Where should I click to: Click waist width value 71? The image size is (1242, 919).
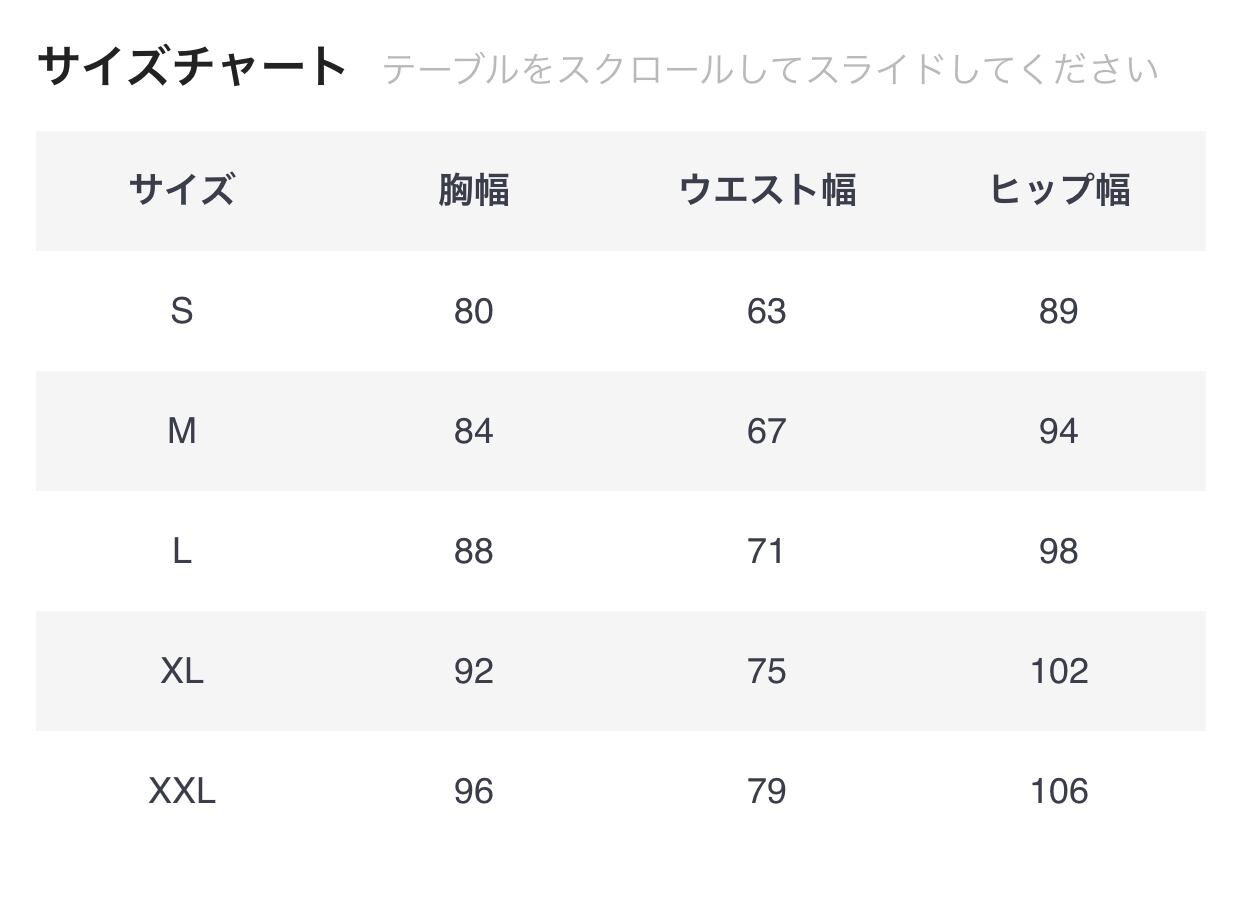[766, 551]
